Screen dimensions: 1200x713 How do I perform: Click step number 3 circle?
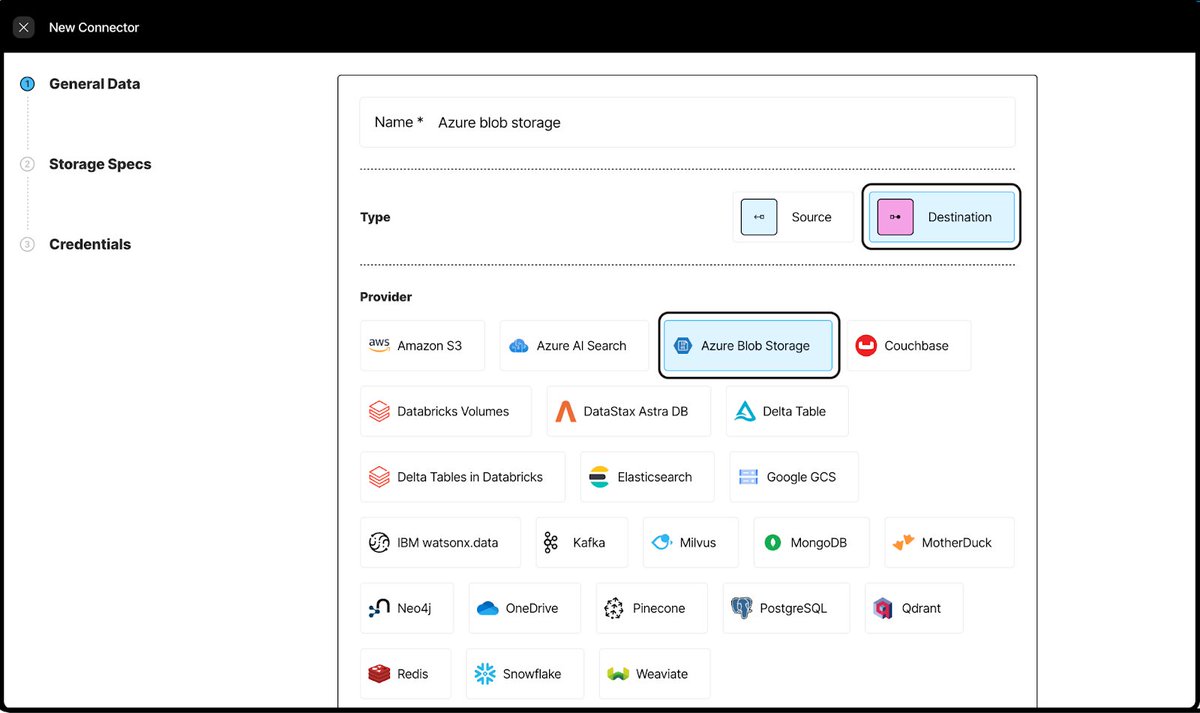click(28, 244)
